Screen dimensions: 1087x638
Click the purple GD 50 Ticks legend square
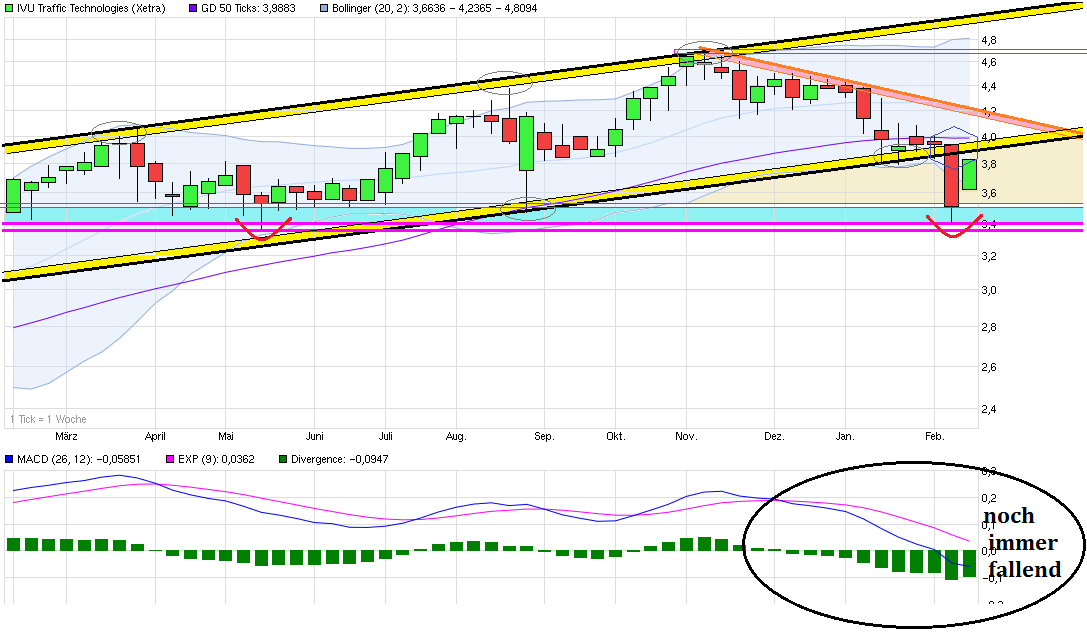[194, 8]
